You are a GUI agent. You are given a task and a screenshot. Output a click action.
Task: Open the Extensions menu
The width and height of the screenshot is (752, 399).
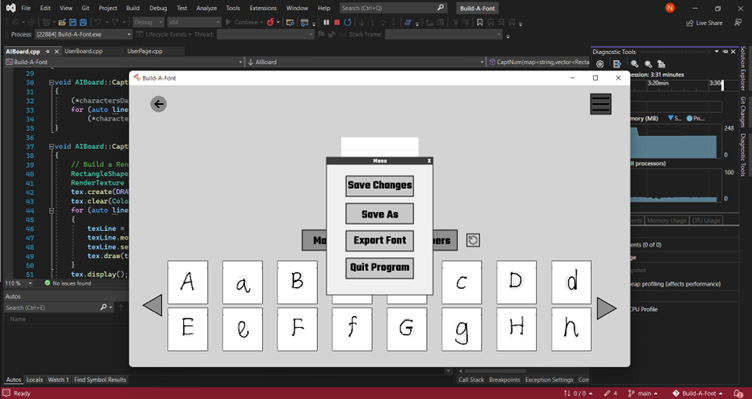[263, 8]
